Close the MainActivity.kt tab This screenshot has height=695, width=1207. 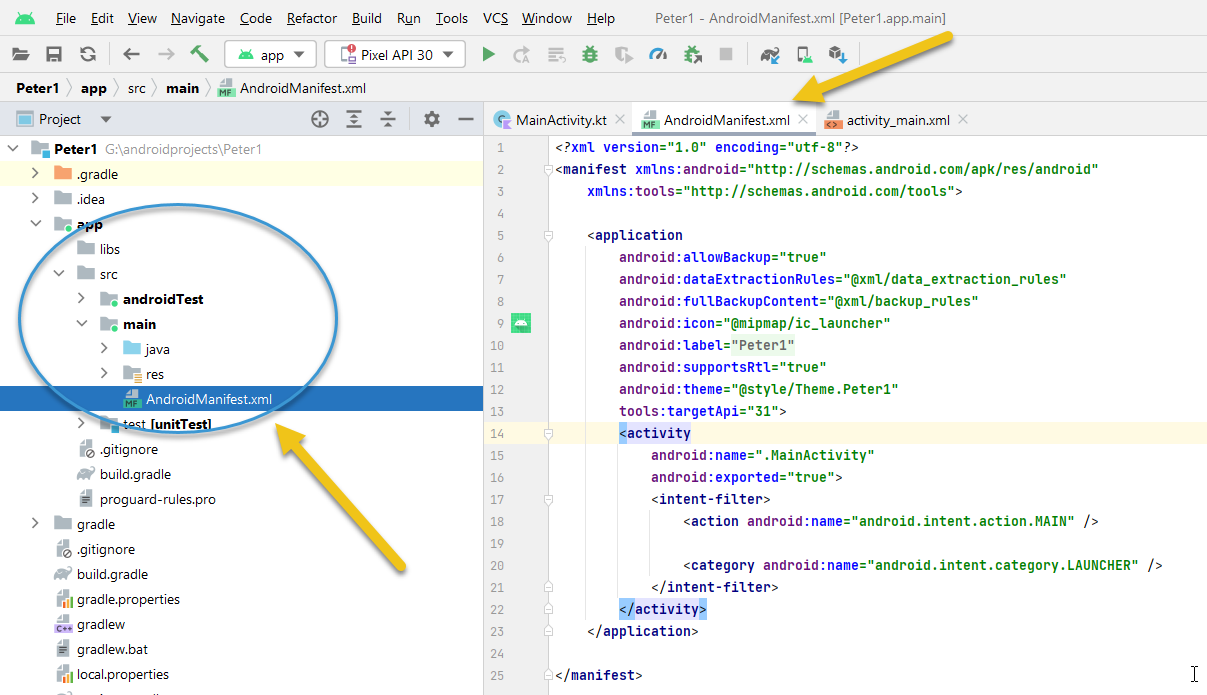pyautogui.click(x=620, y=119)
